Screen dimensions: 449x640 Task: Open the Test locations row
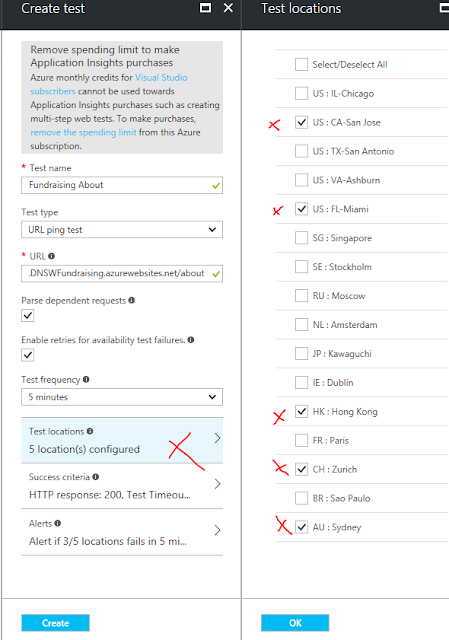pos(122,440)
